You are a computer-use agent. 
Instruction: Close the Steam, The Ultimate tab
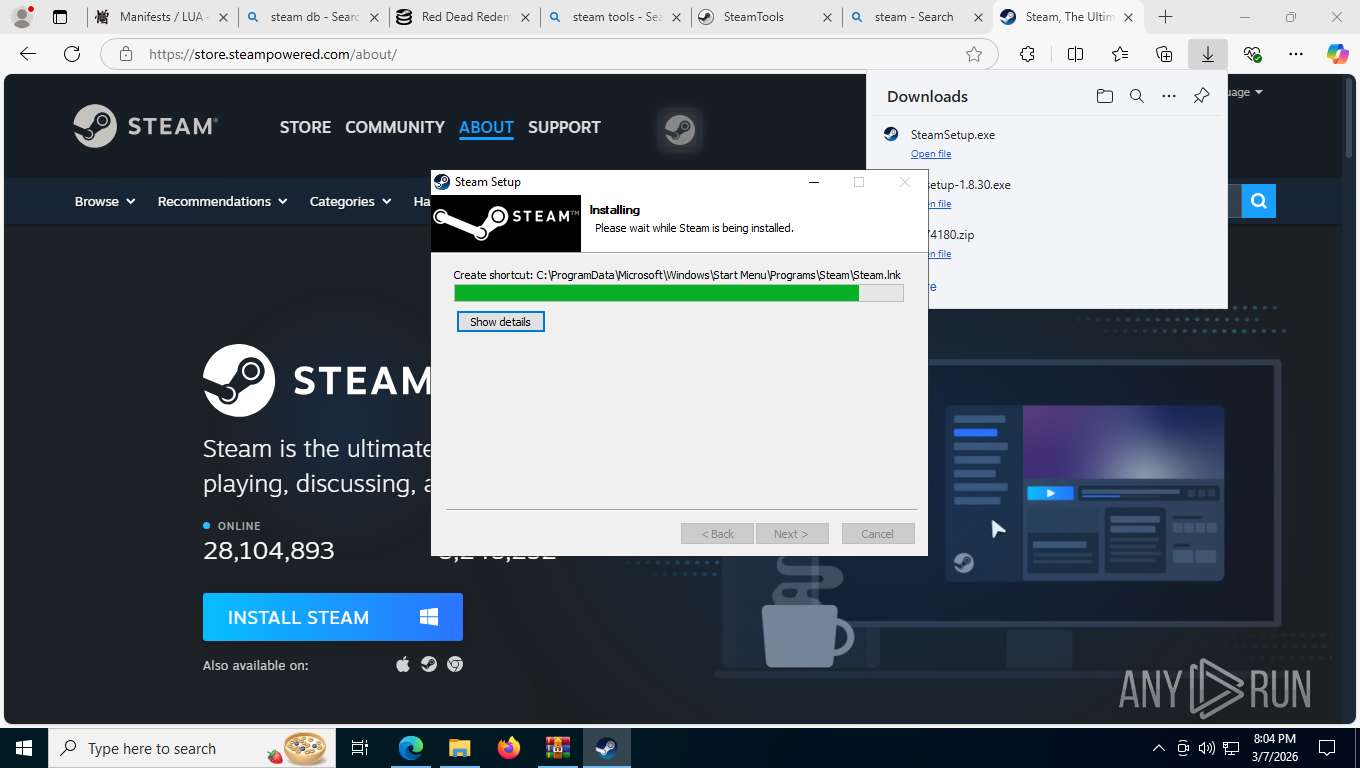click(1128, 17)
